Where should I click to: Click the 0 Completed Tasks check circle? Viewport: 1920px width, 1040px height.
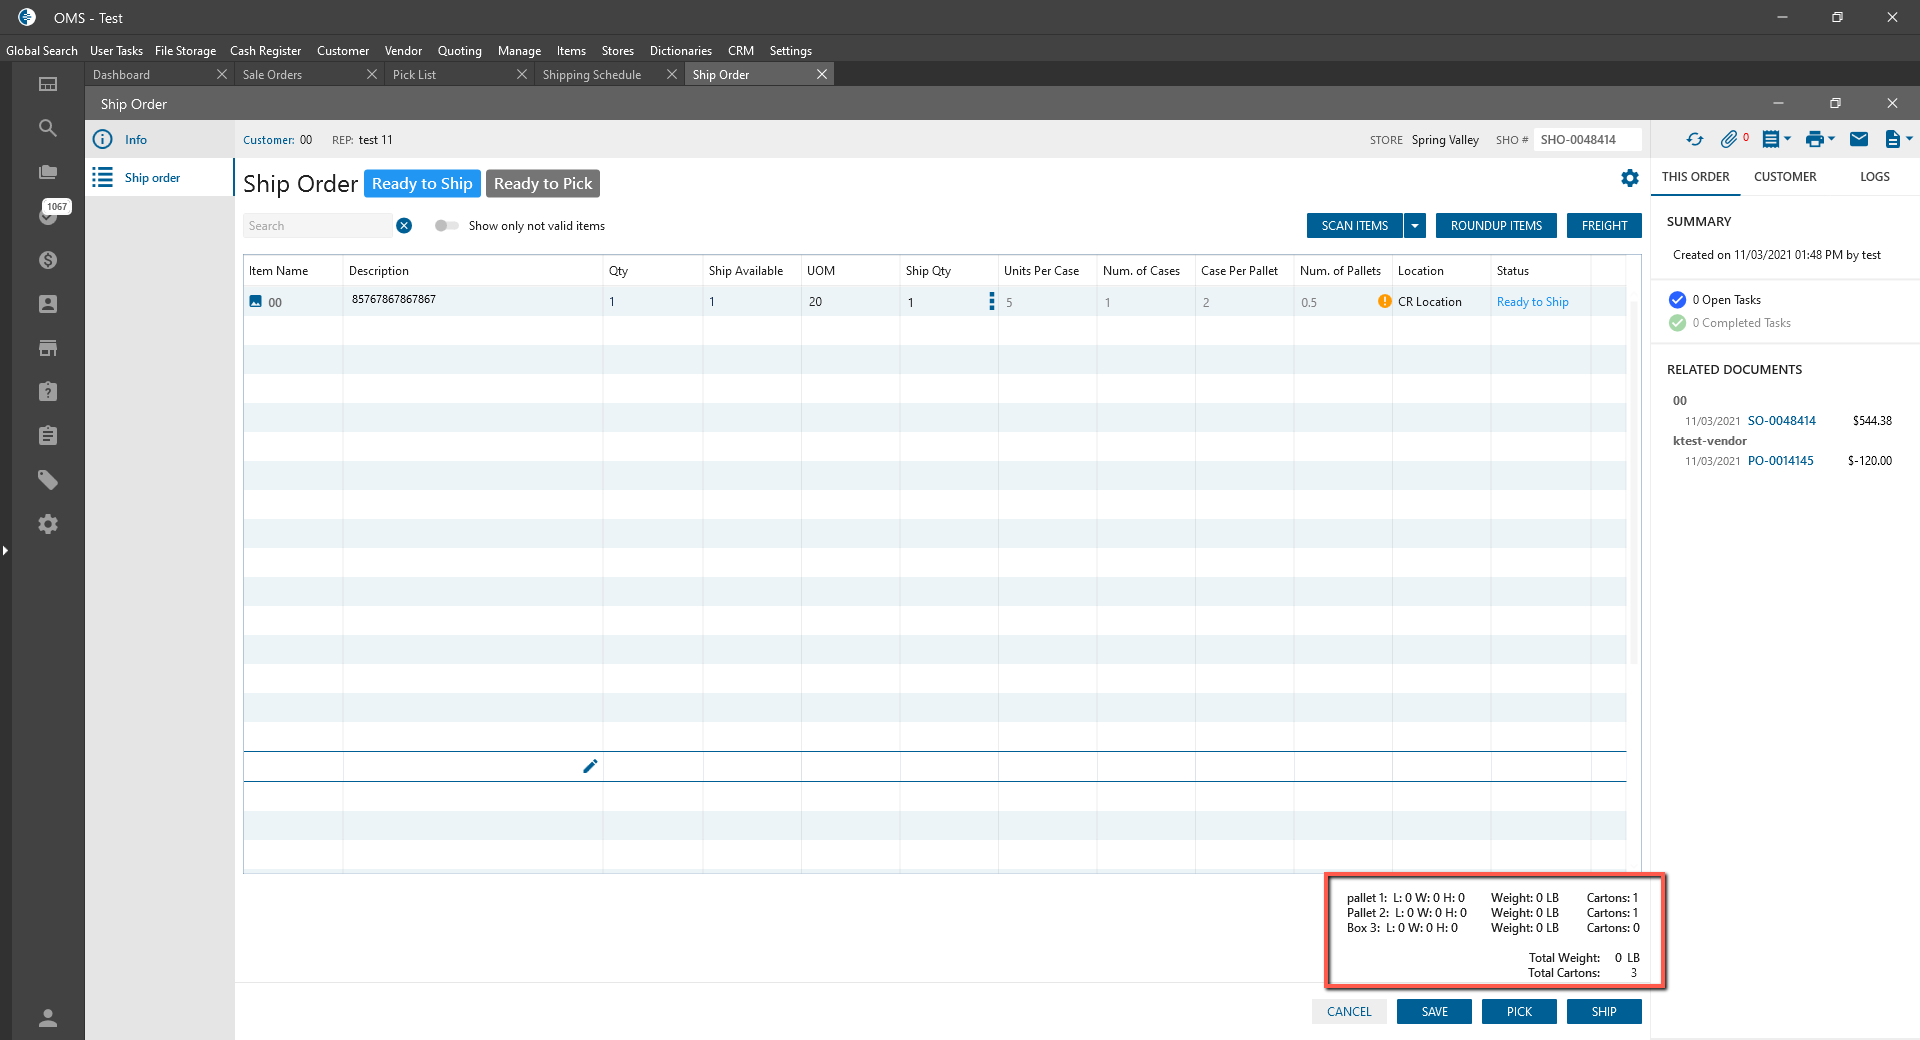1677,323
